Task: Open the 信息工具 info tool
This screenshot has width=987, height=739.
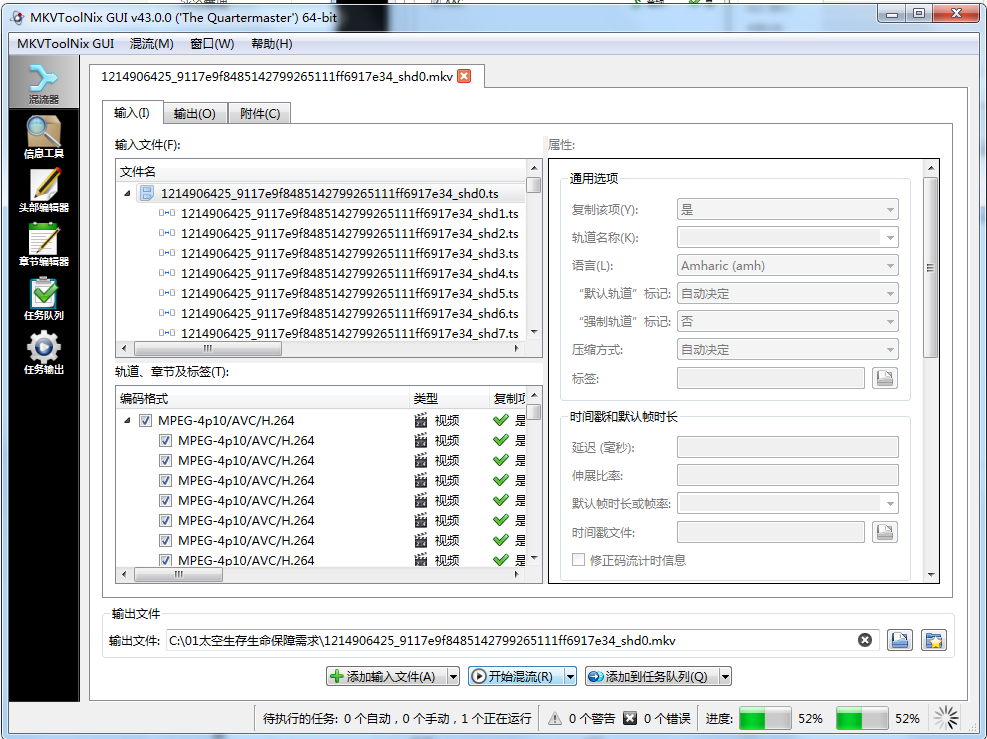Action: coord(43,137)
